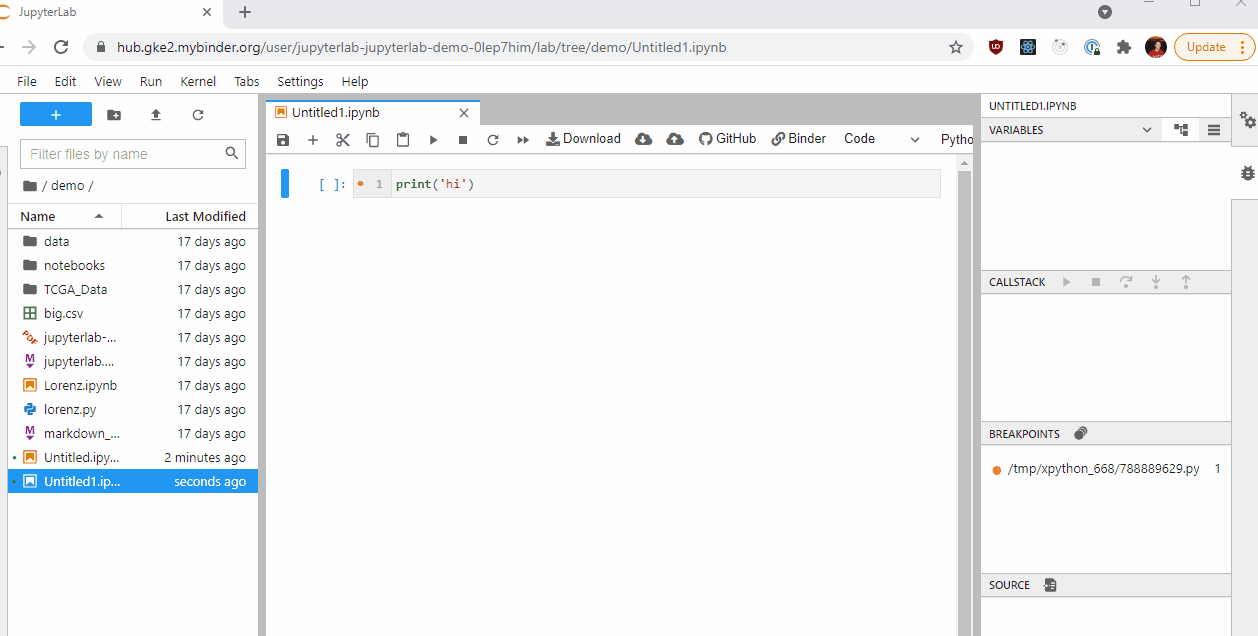The height and width of the screenshot is (636, 1258).
Task: Restart the kernel with circular arrow icon
Action: click(x=492, y=139)
